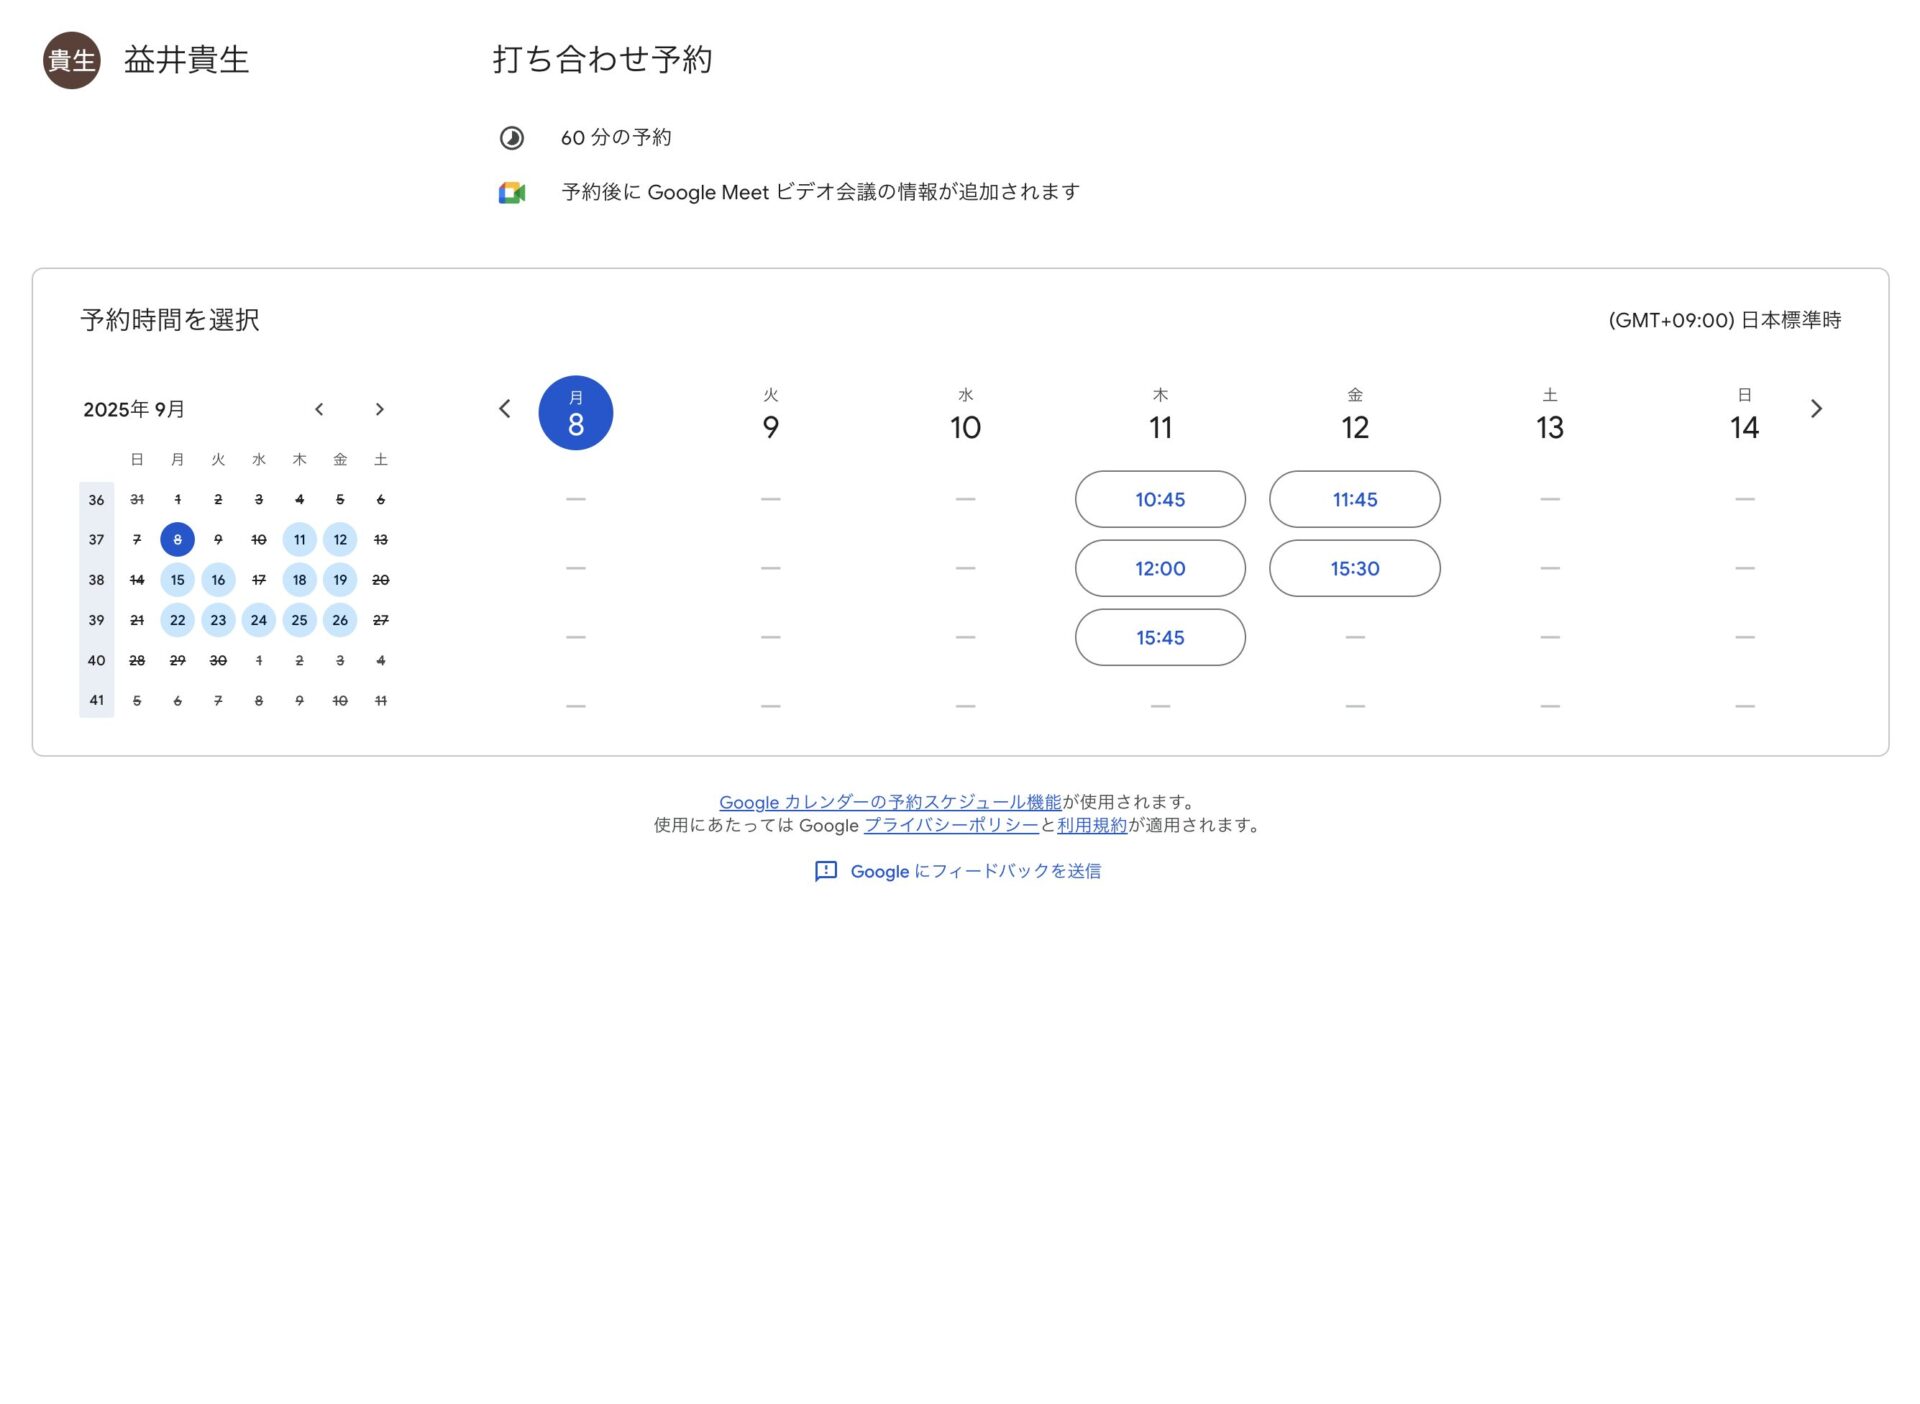This screenshot has height=1404, width=1920.
Task: Choose the 11:45 slot on Friday 12
Action: point(1355,499)
